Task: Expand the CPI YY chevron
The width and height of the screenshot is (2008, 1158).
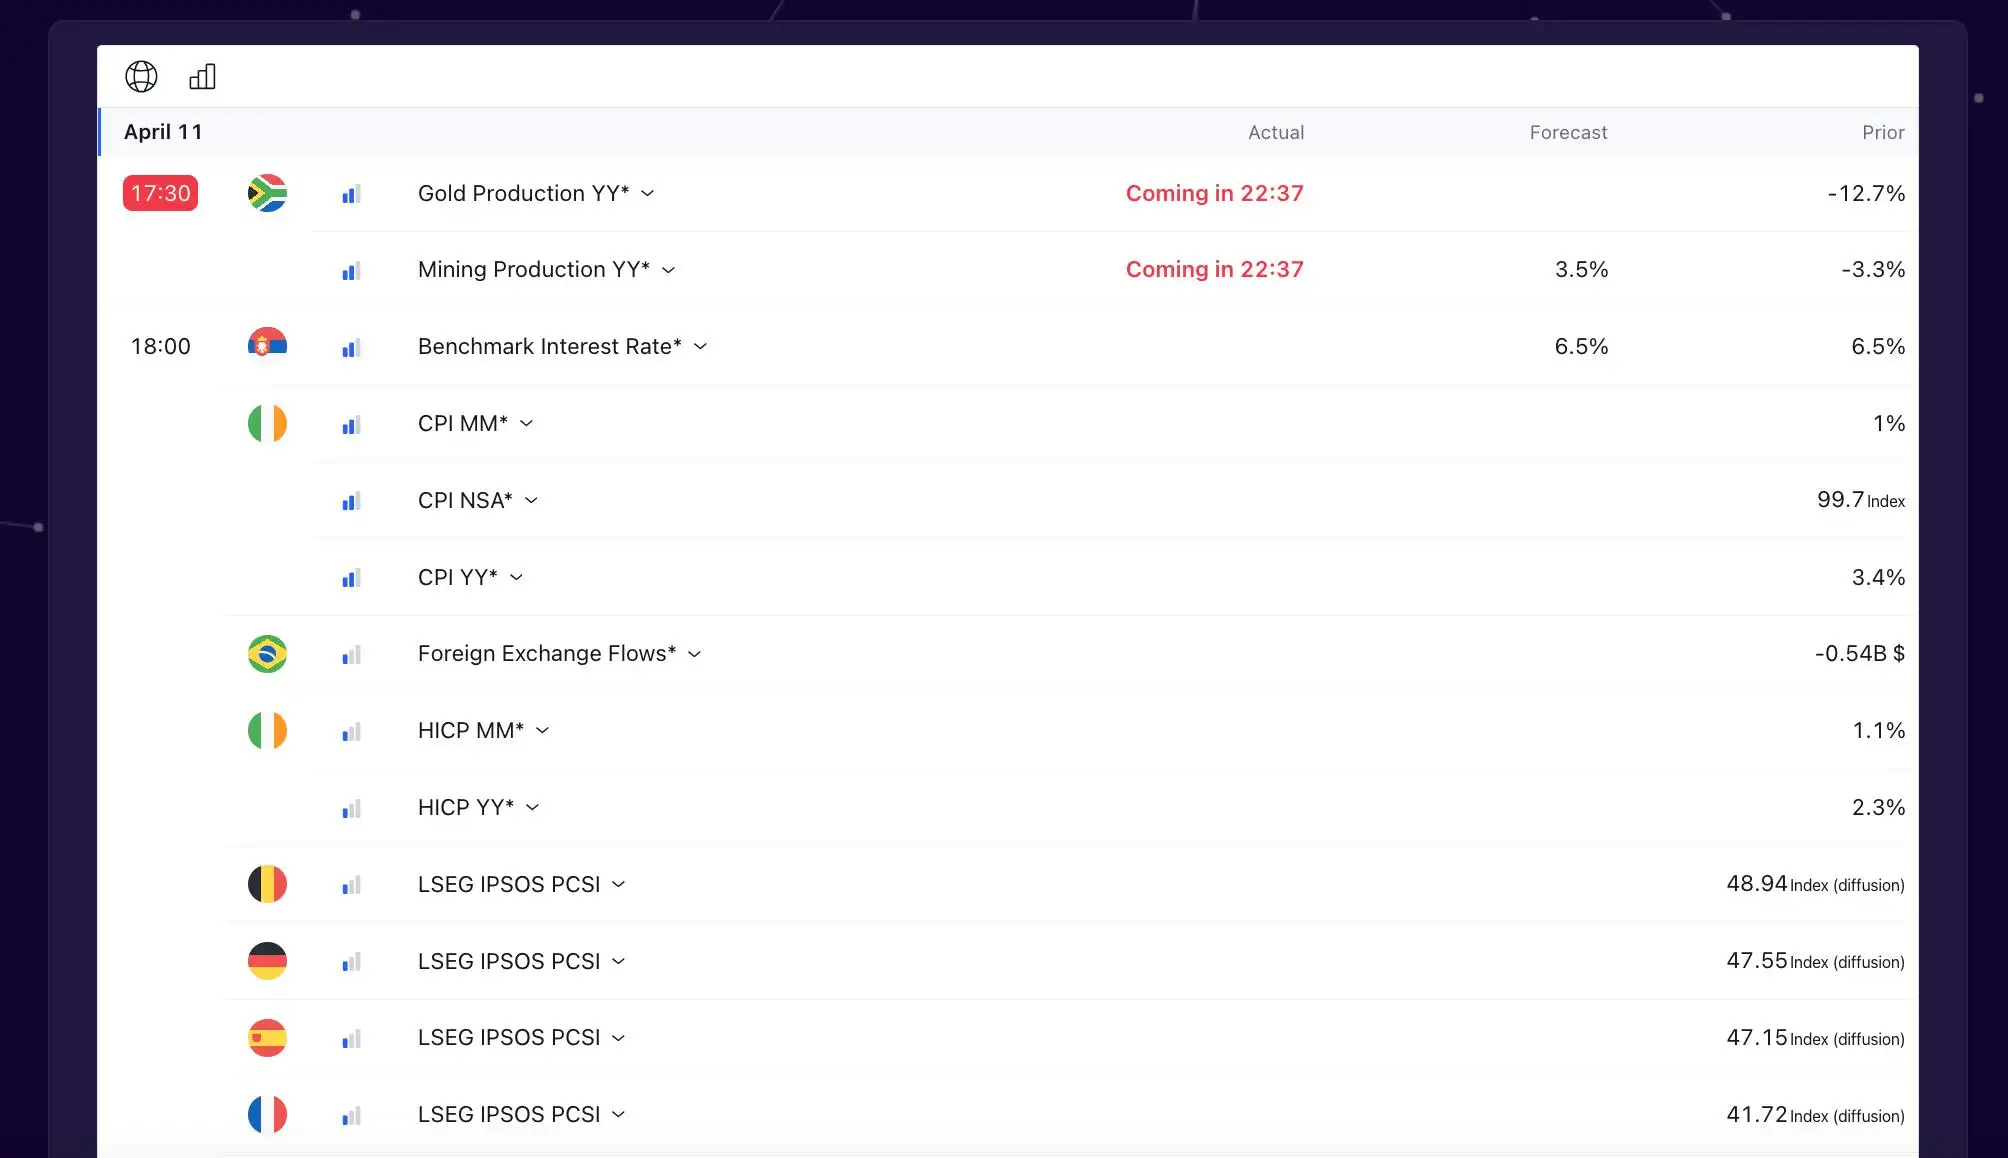Action: tap(516, 578)
